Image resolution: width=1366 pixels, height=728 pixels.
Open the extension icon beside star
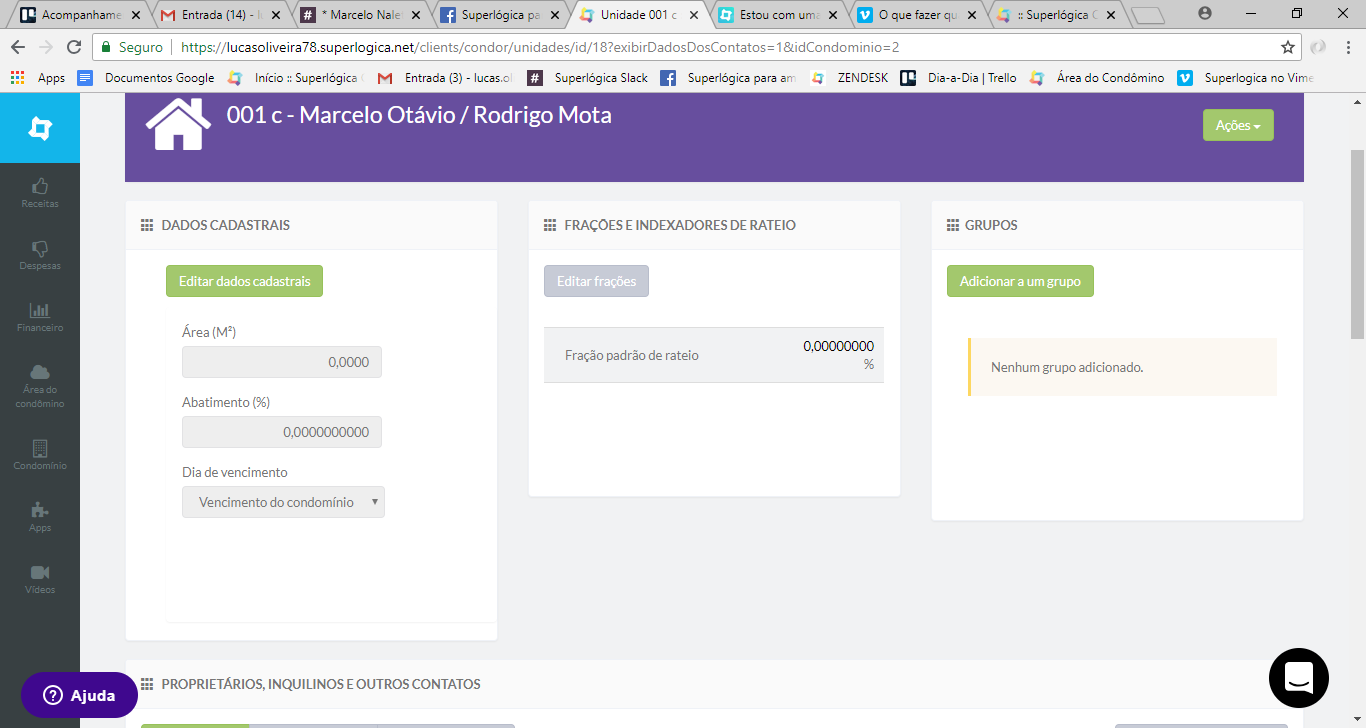click(x=1319, y=47)
